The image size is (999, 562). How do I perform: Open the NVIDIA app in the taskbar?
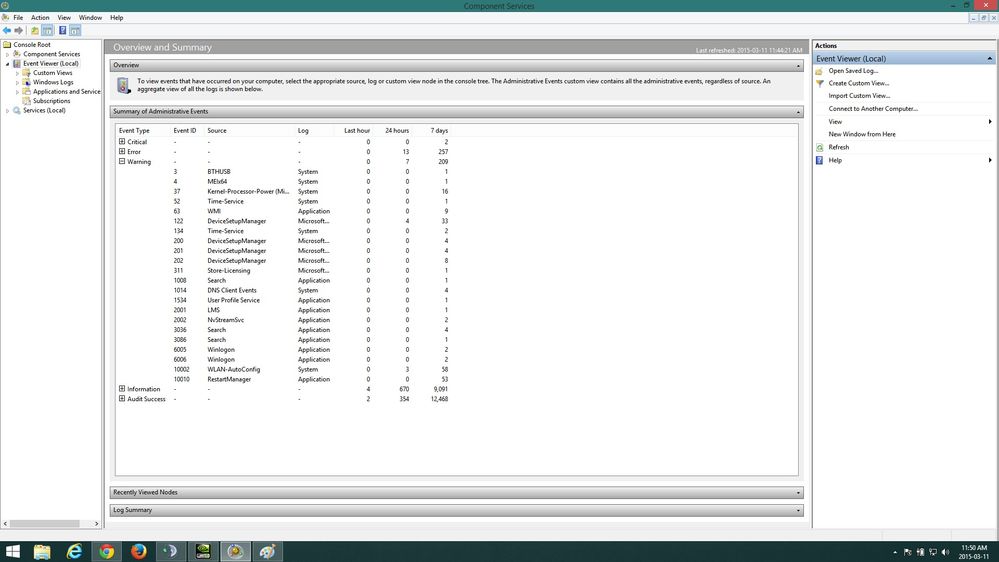pyautogui.click(x=203, y=551)
